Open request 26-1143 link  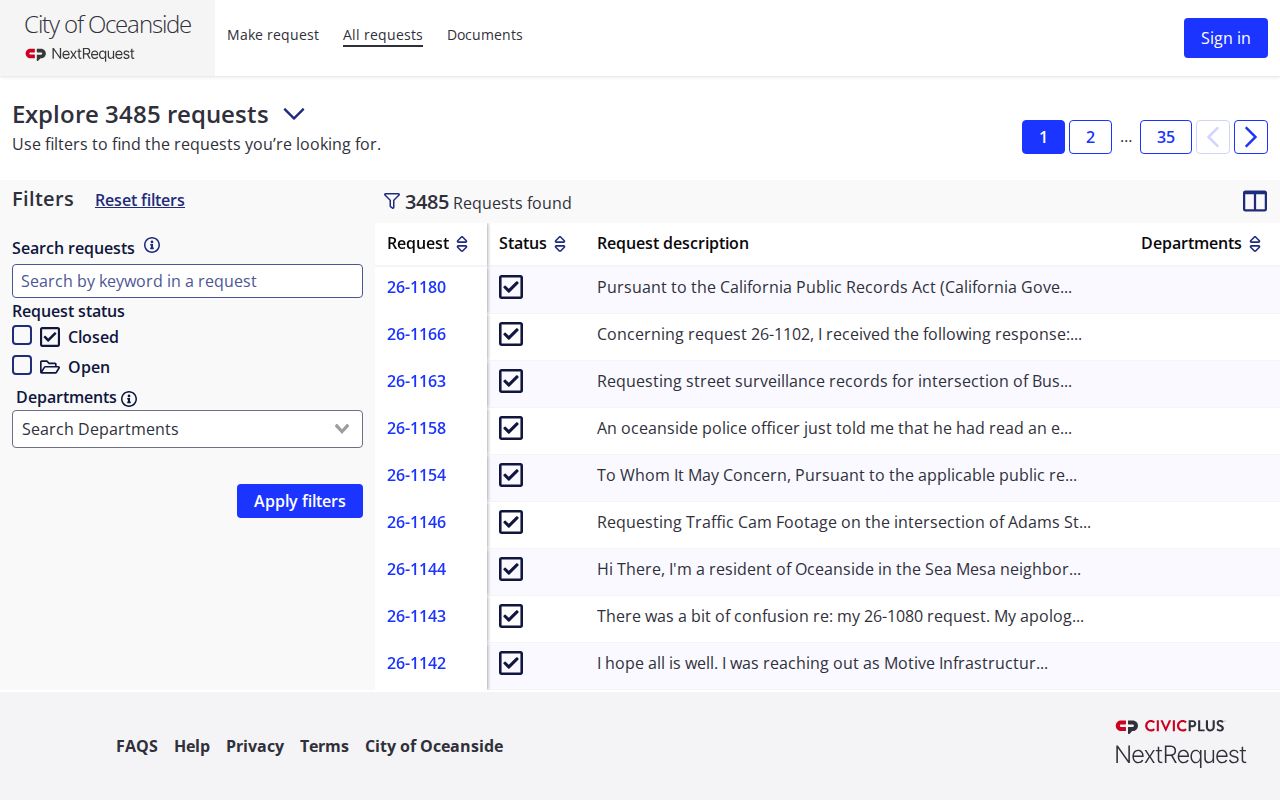[416, 616]
